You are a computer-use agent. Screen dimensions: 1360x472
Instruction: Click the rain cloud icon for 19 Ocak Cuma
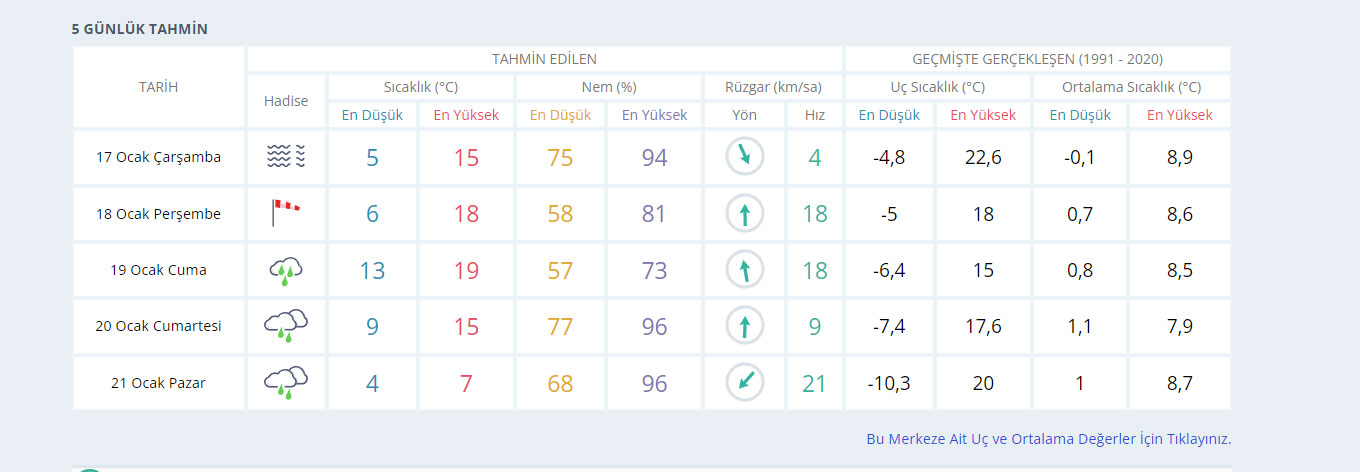point(286,270)
